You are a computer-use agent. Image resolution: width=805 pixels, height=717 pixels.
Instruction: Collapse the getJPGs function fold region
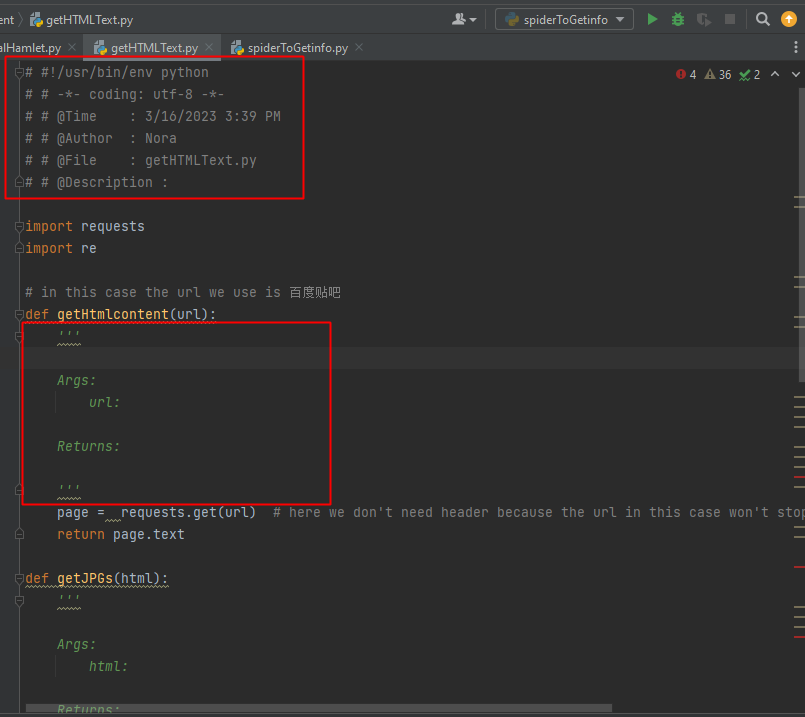pyautogui.click(x=18, y=578)
